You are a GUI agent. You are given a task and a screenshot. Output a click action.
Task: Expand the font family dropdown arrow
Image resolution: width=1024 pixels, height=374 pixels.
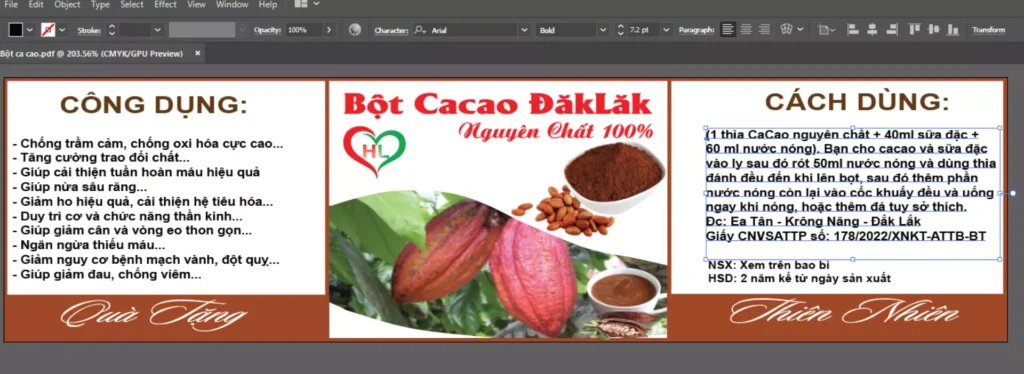[x=524, y=30]
